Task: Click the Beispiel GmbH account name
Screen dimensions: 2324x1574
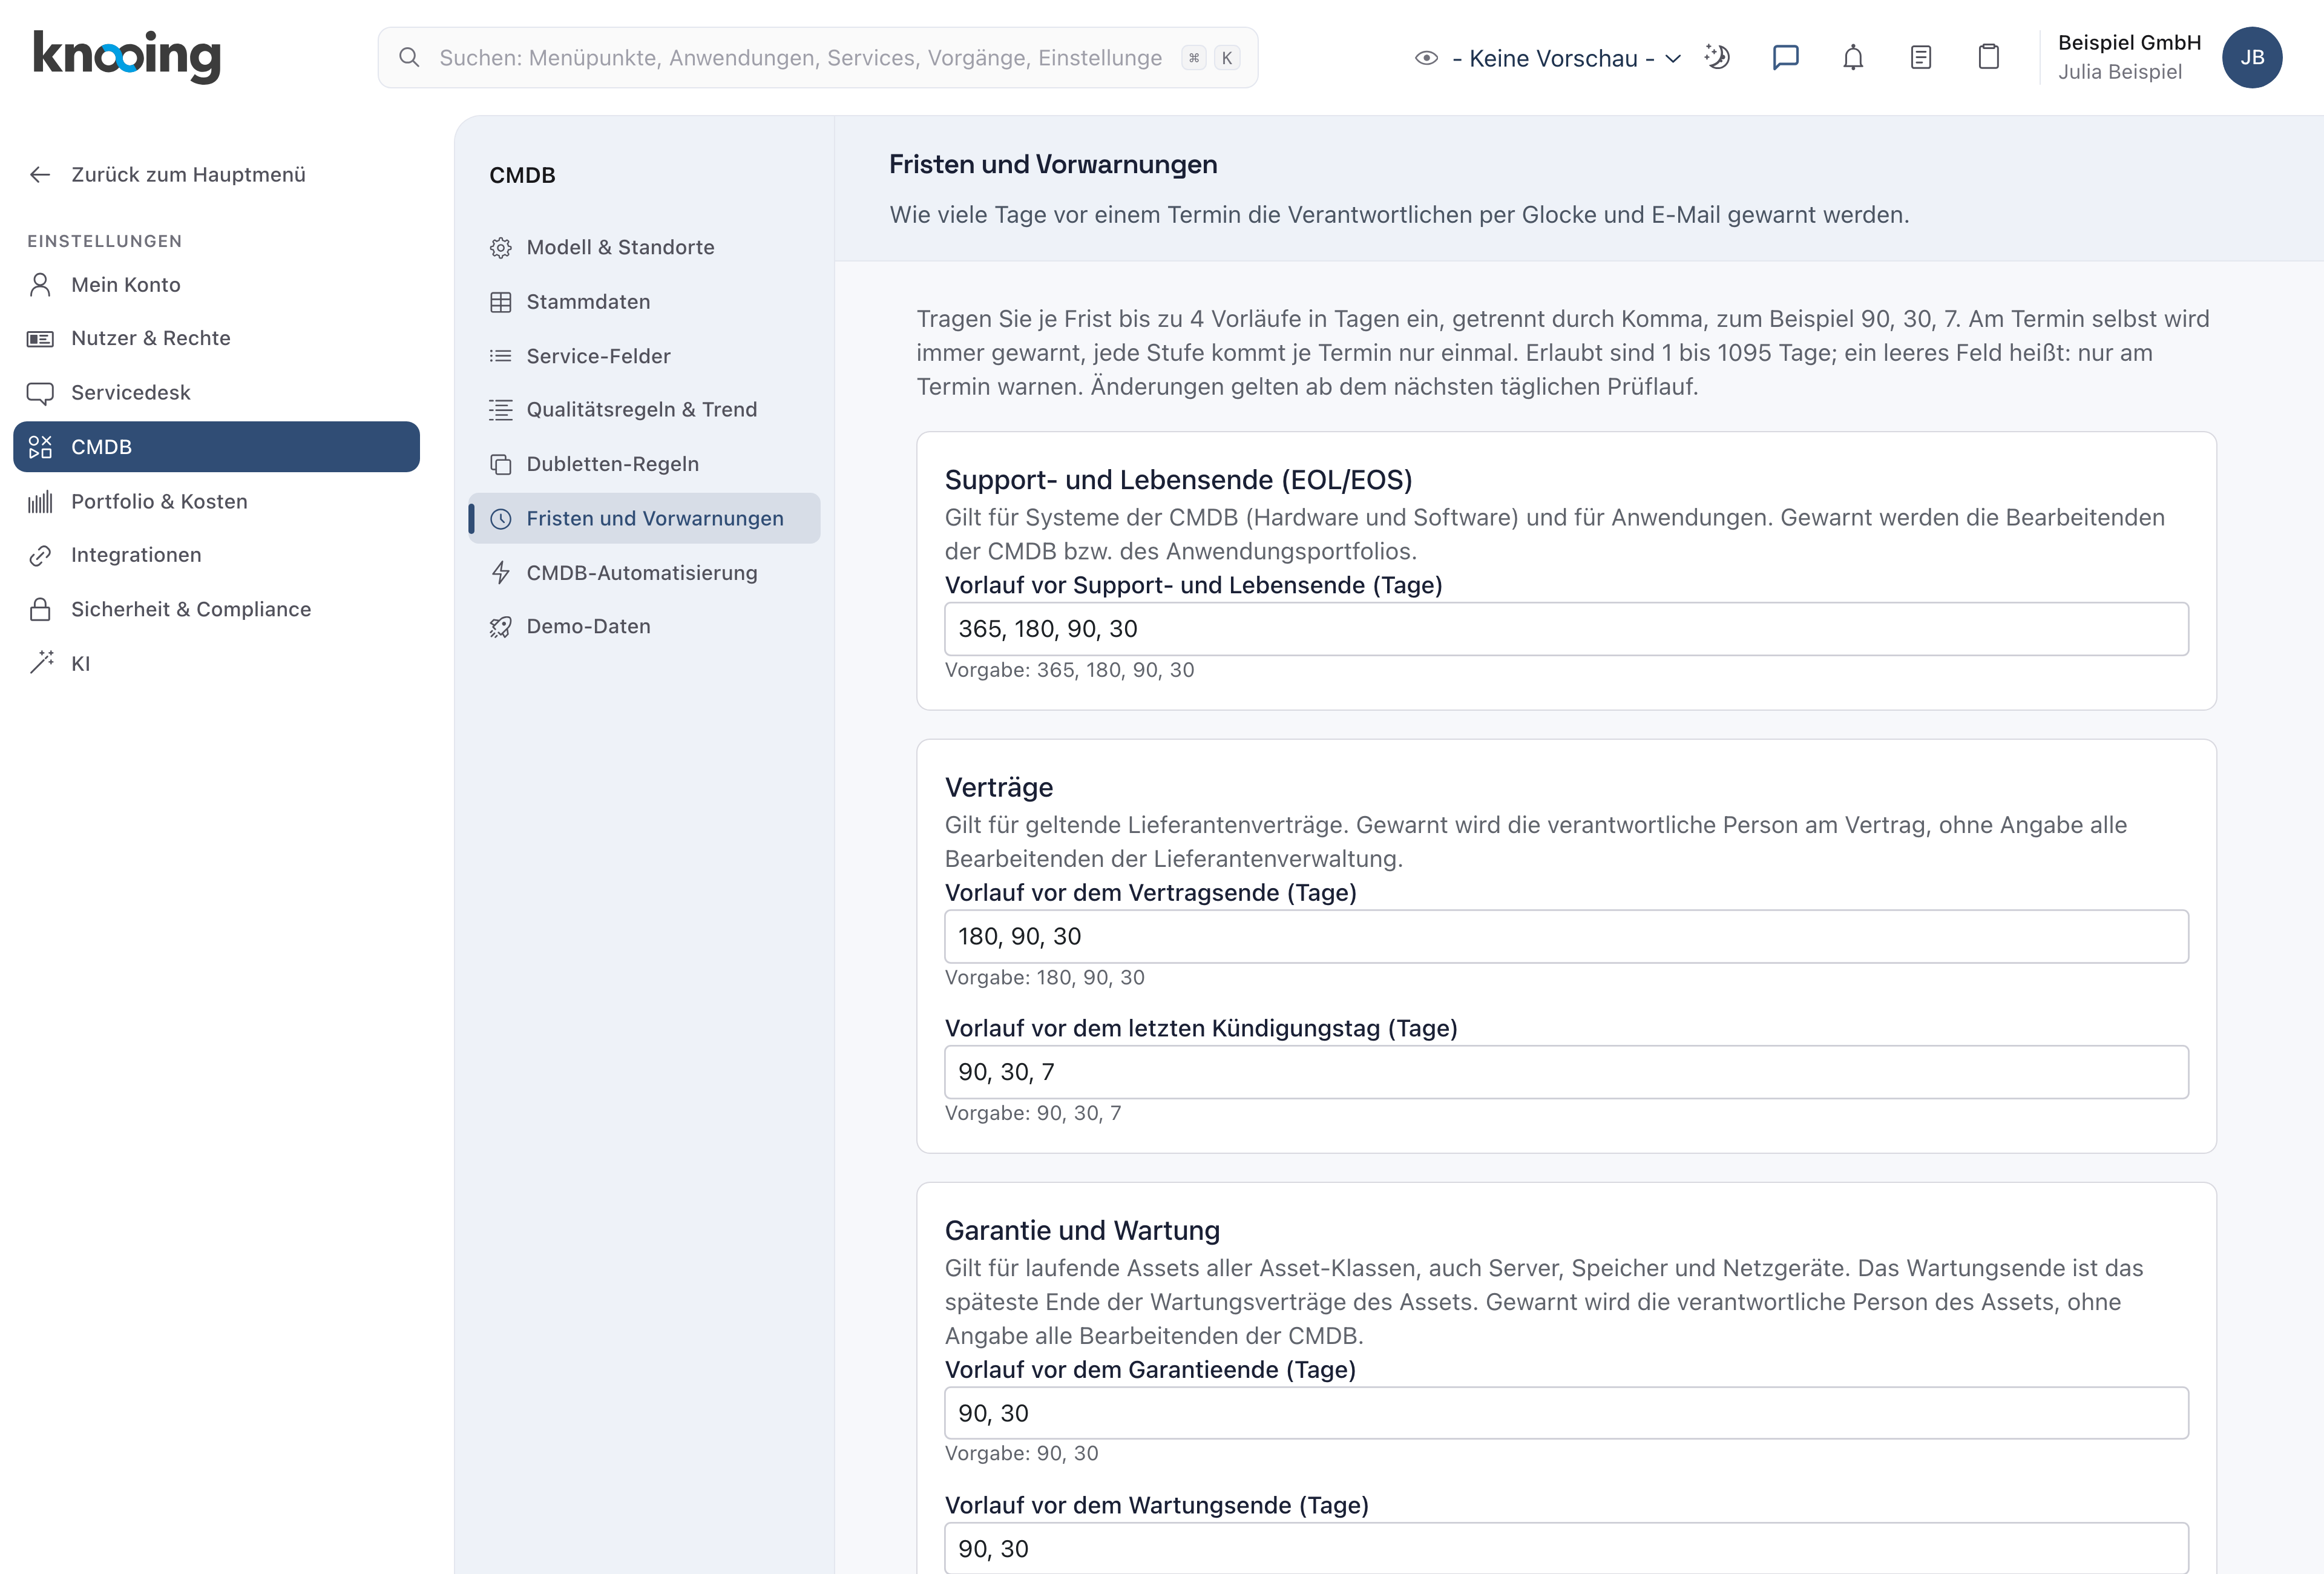Action: click(2129, 42)
